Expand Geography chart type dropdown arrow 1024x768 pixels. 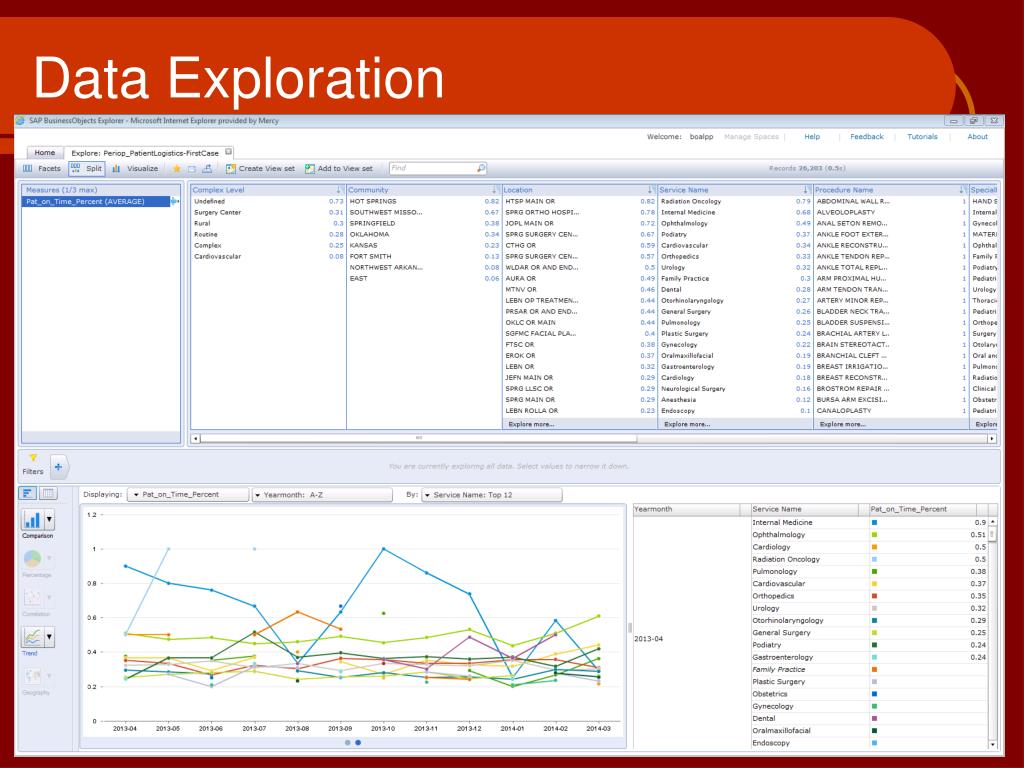[x=49, y=676]
